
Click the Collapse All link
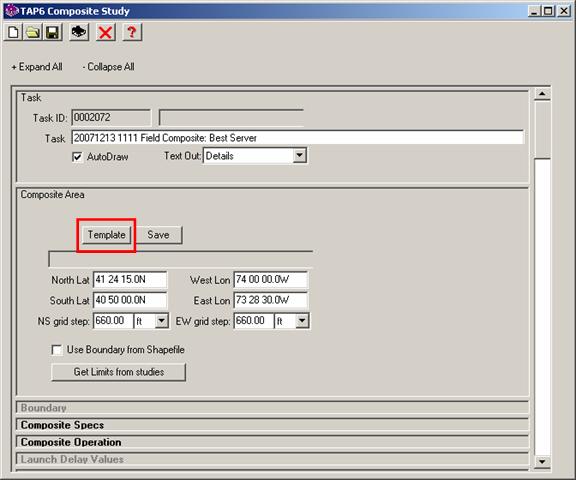click(x=108, y=67)
